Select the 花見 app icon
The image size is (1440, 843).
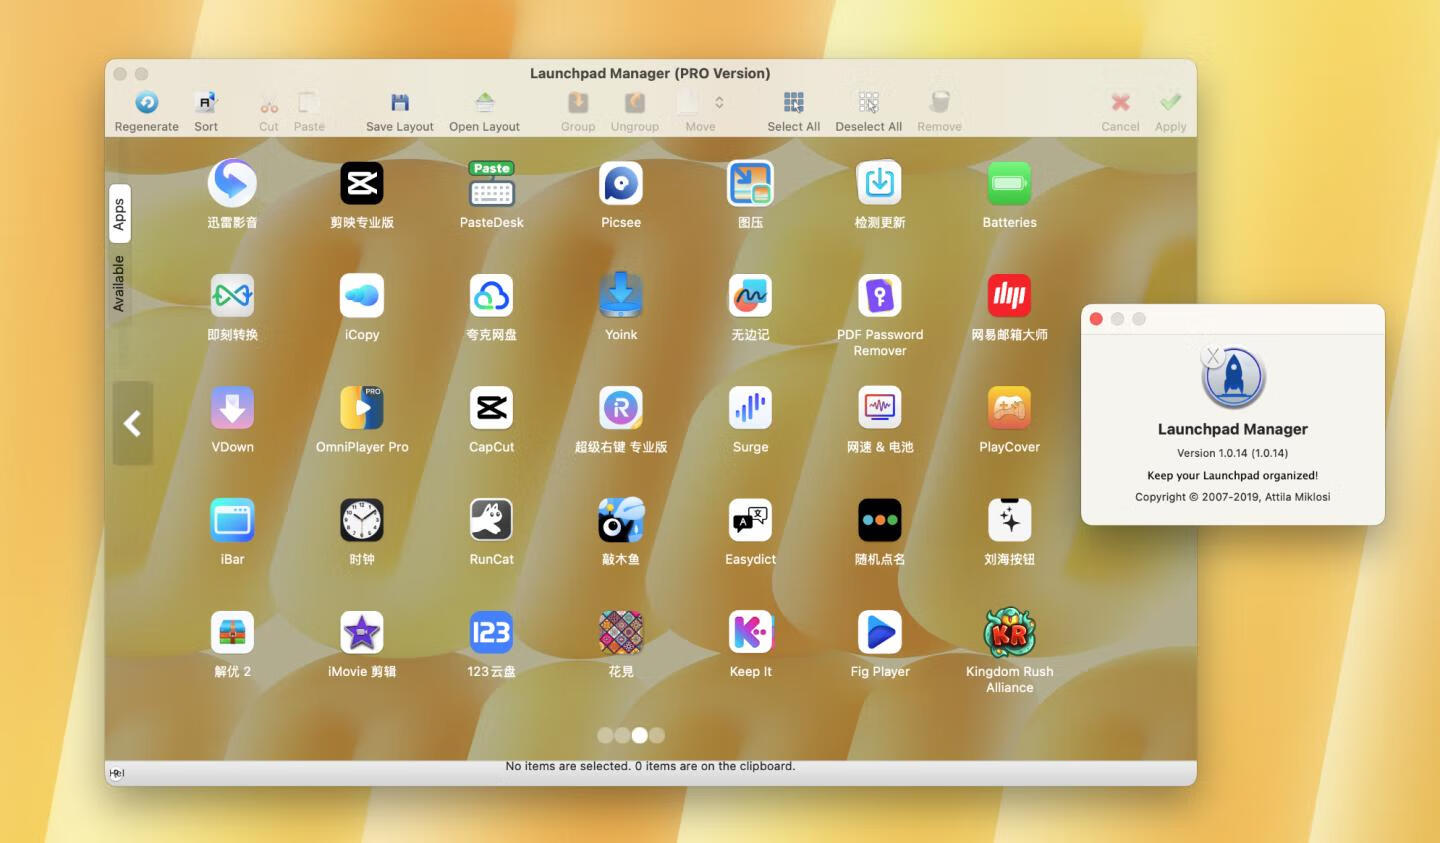point(621,633)
